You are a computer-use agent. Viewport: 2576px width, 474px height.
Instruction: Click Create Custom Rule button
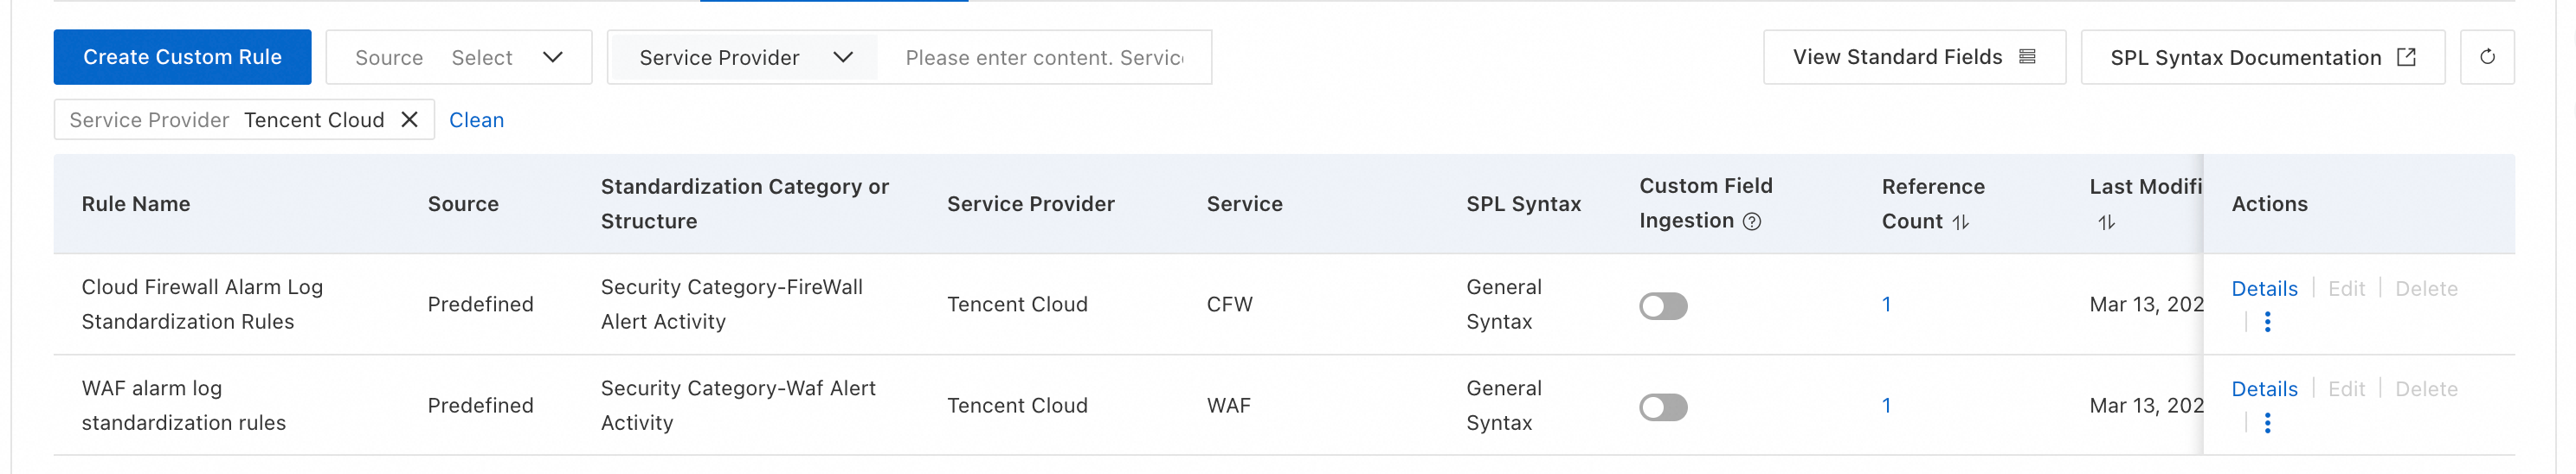pos(182,57)
